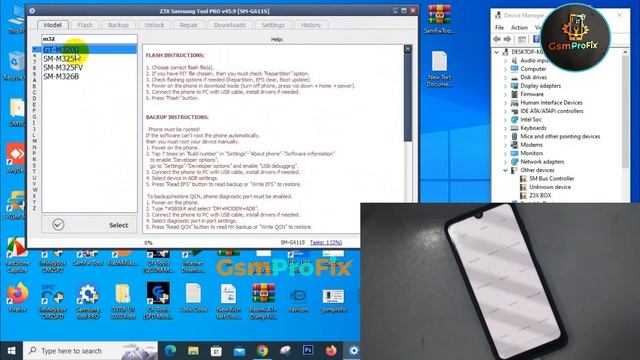Select the yellow folder icon on desktop
The height and width of the screenshot is (360, 640).
[123, 302]
